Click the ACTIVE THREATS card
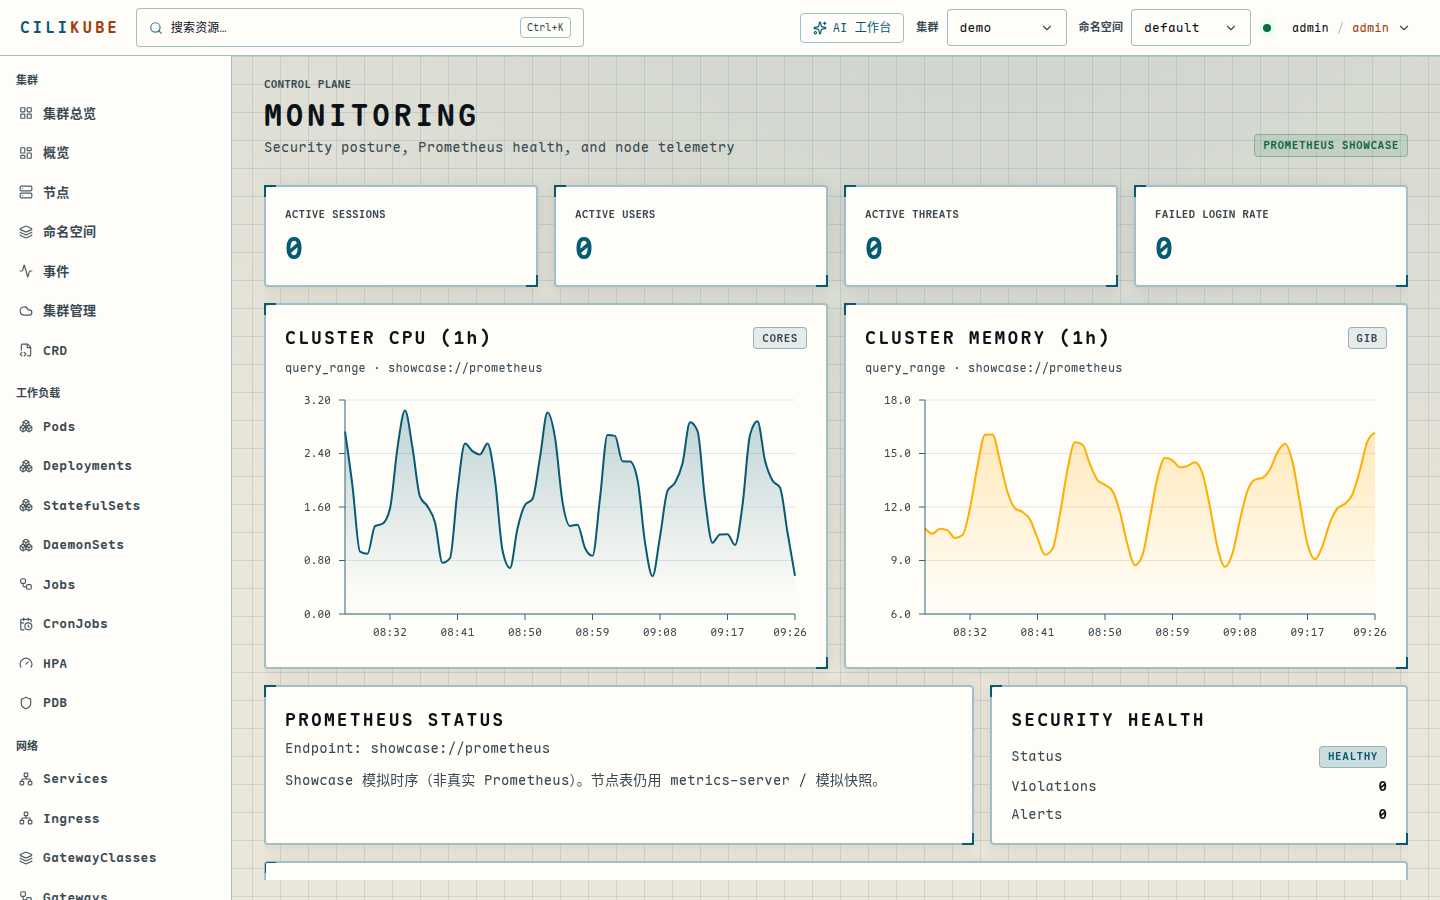 [x=981, y=236]
